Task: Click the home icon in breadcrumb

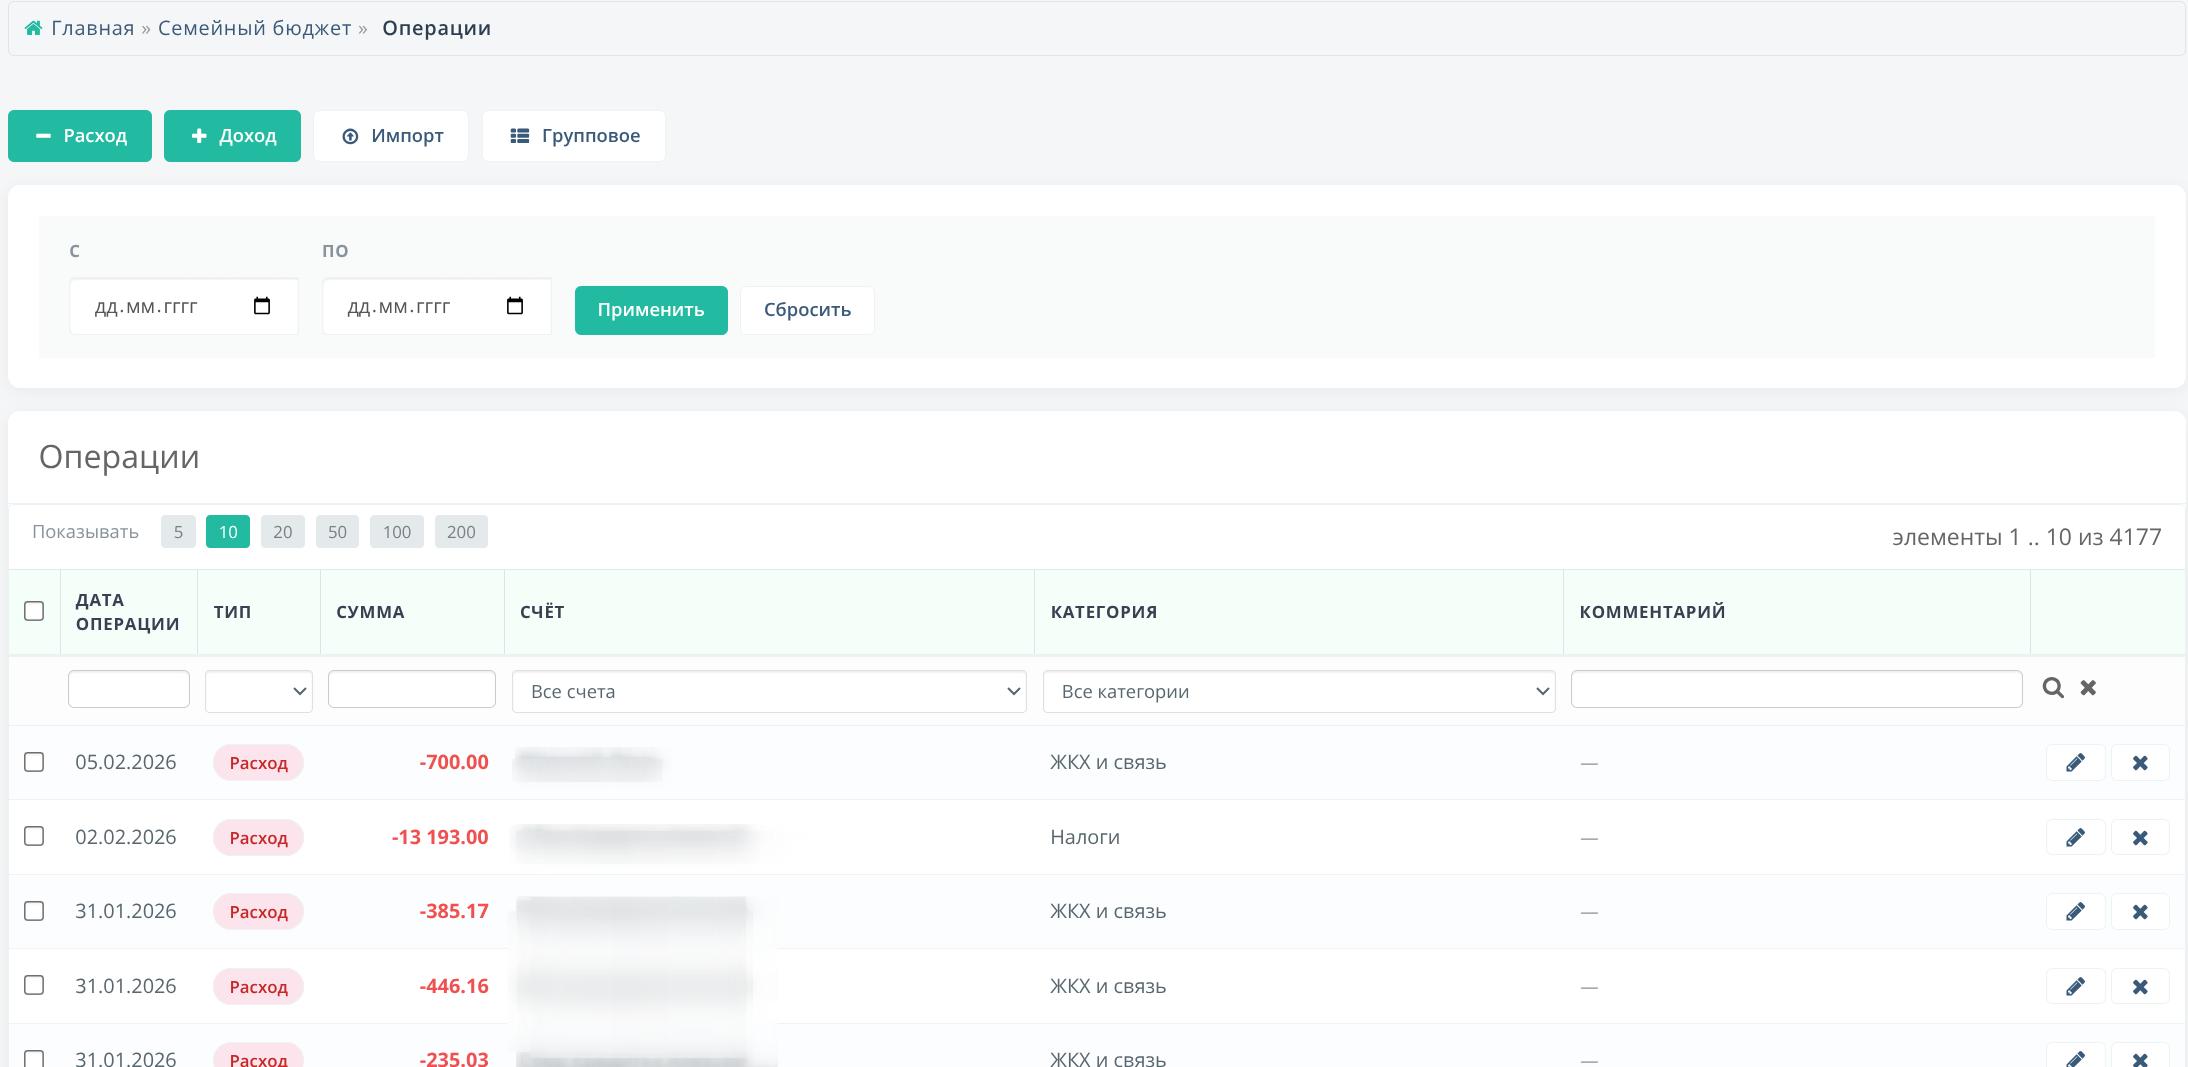Action: (x=33, y=28)
